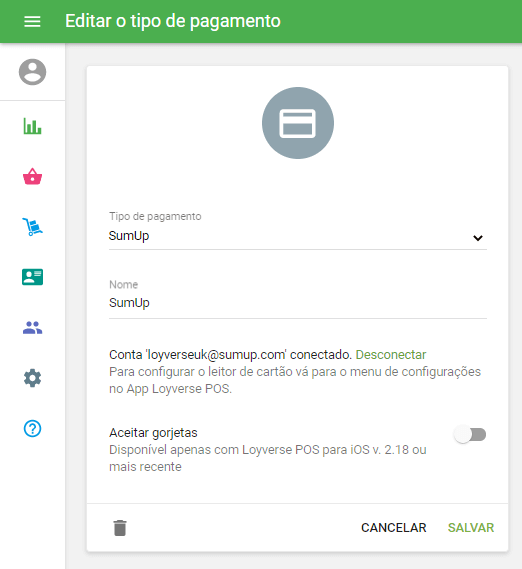Toggle the Aceitar gorjetas switch
This screenshot has width=522, height=569.
click(470, 434)
